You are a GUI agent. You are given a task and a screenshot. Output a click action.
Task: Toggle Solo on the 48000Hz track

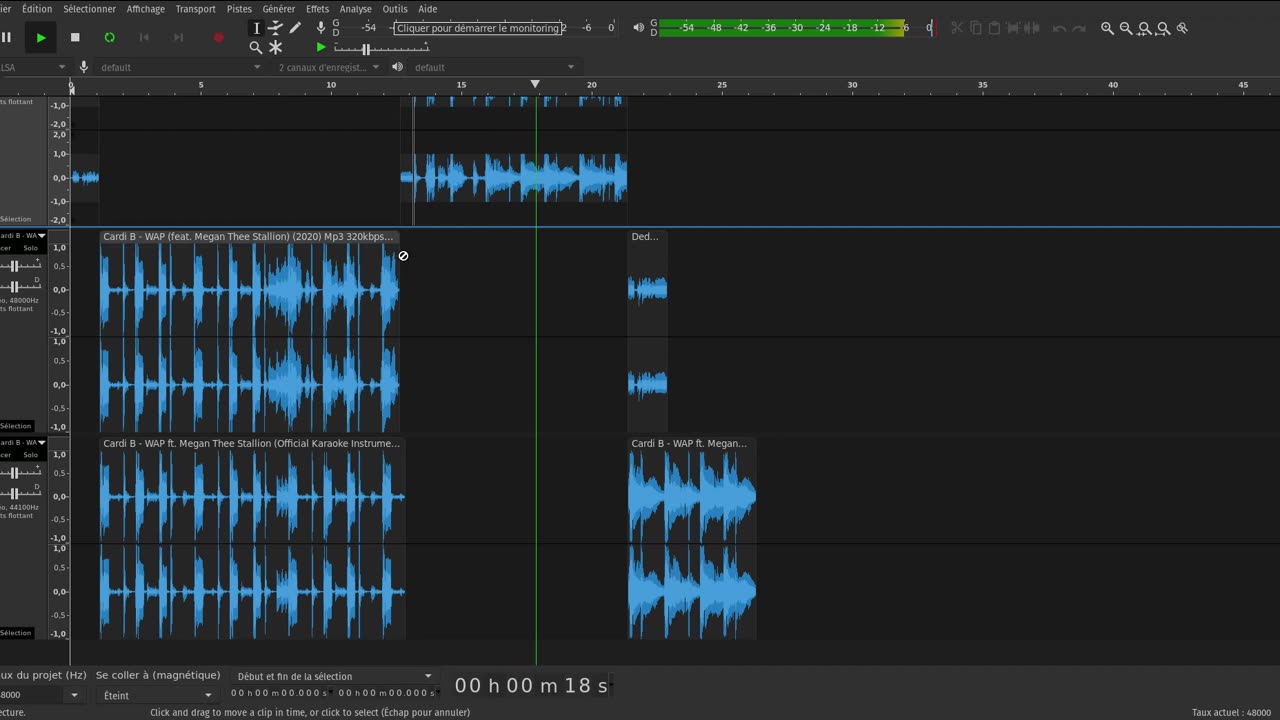click(x=31, y=248)
